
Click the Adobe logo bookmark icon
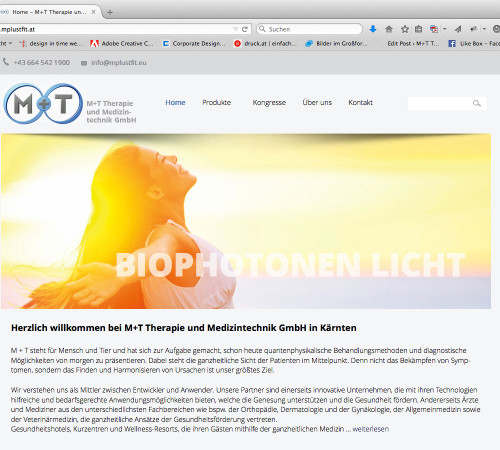tap(94, 44)
